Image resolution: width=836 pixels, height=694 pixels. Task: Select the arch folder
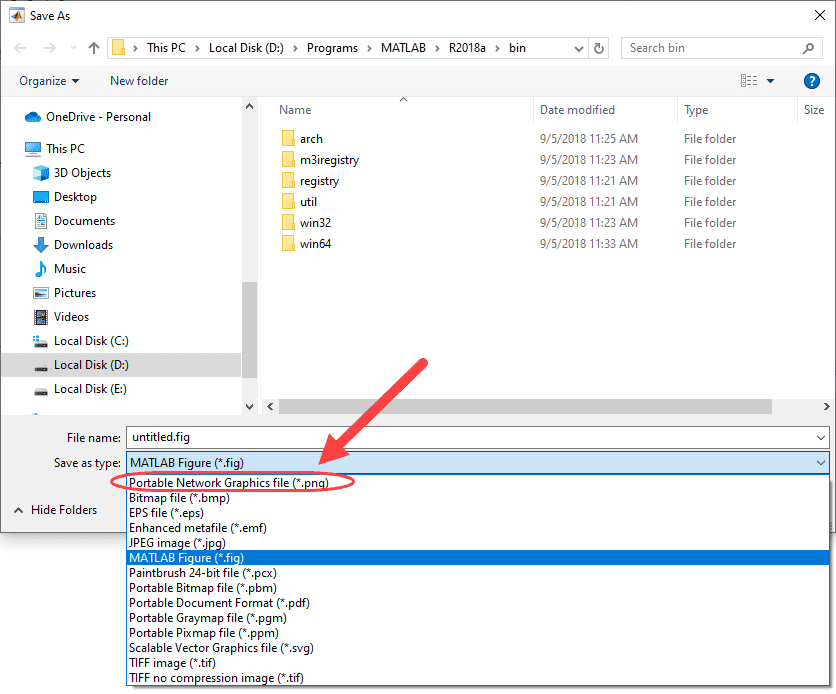point(302,139)
